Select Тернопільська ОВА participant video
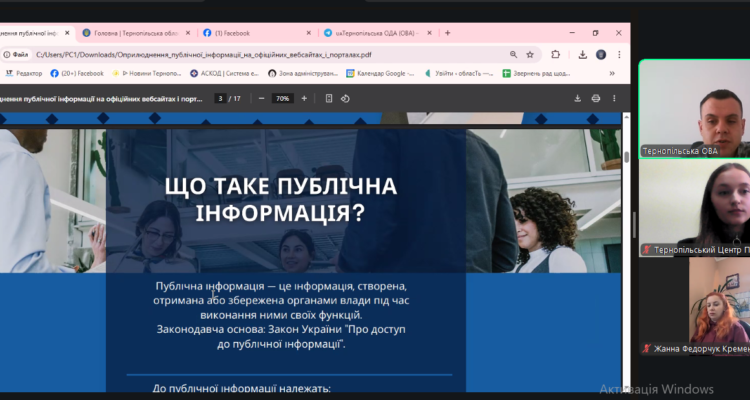750x400 pixels. tap(694, 108)
